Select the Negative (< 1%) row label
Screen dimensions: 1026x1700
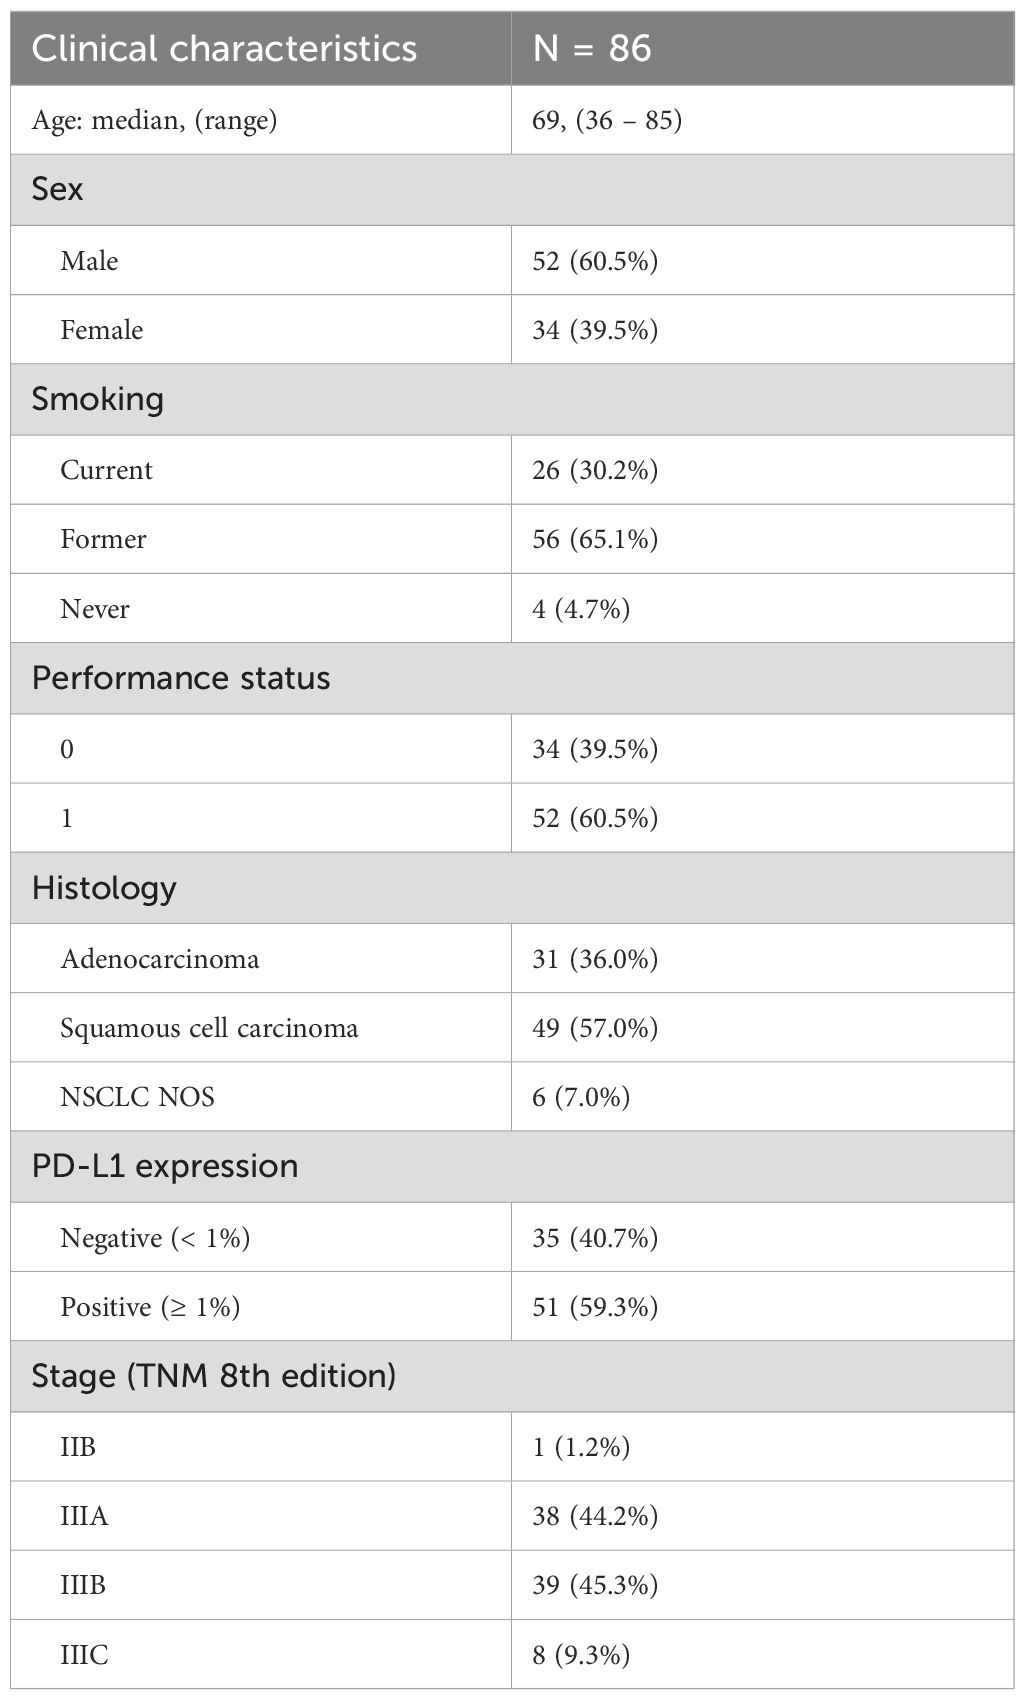coord(155,1237)
